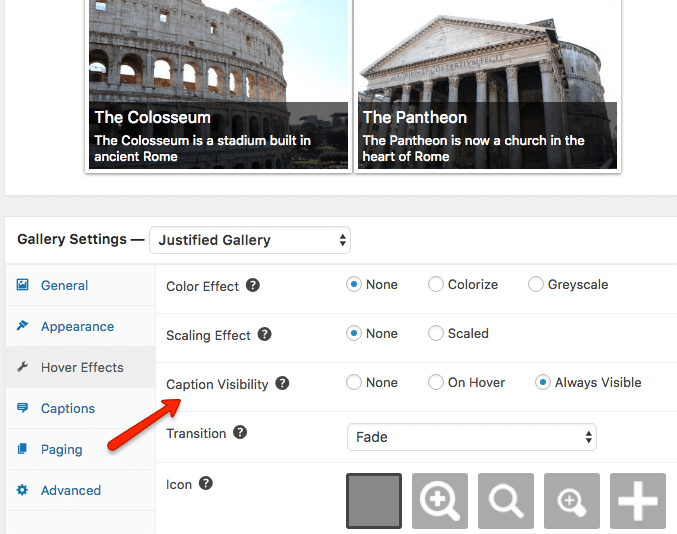
Task: Open the Justified Gallery template dropdown
Action: (x=250, y=240)
